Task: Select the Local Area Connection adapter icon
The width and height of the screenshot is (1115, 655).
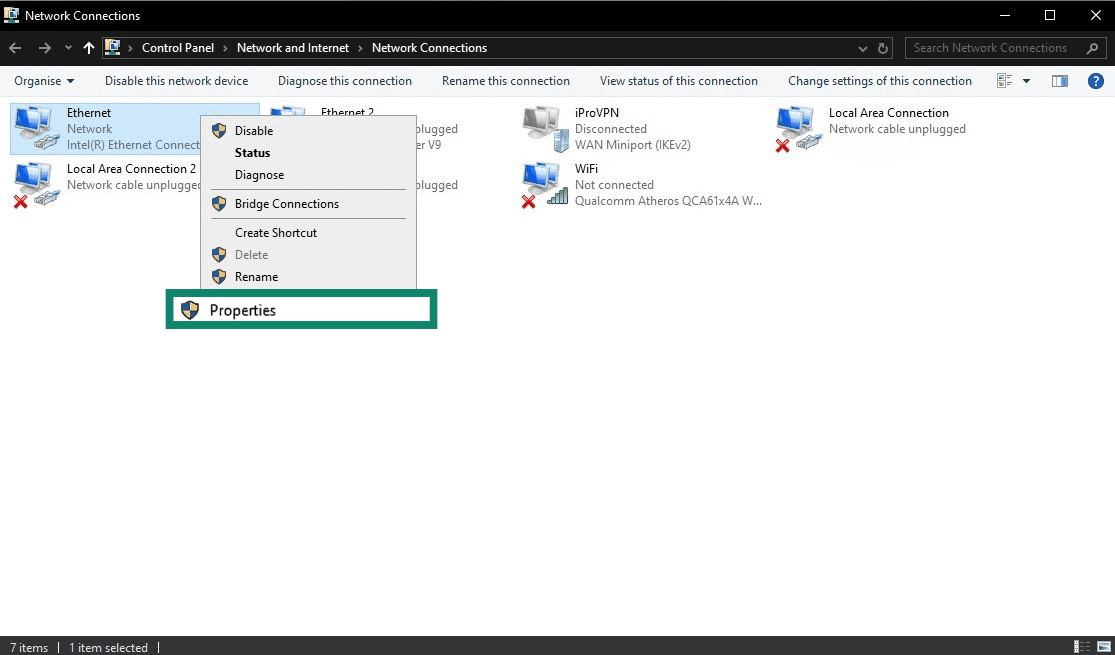Action: point(797,126)
